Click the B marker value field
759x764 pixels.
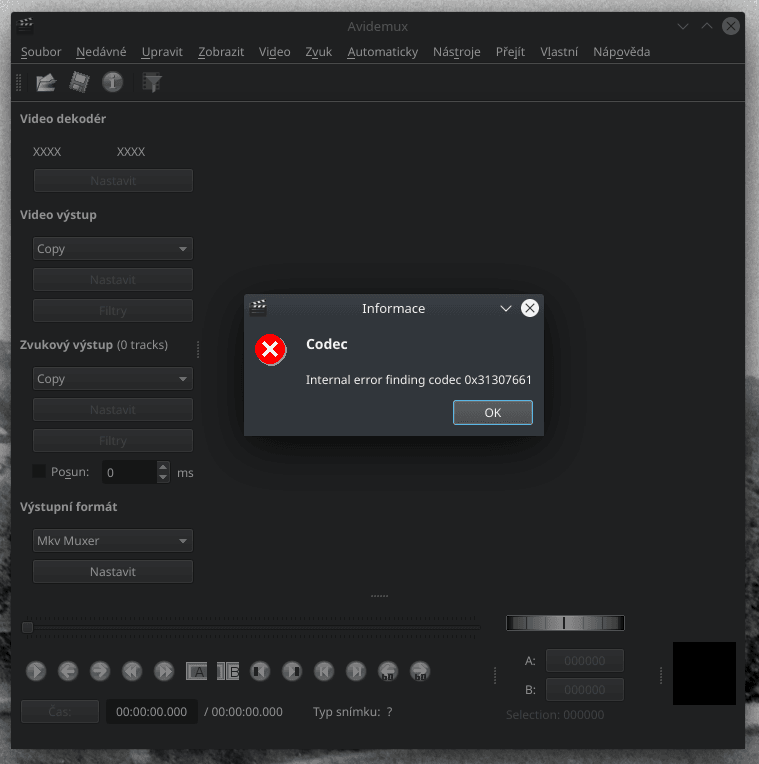coord(585,689)
